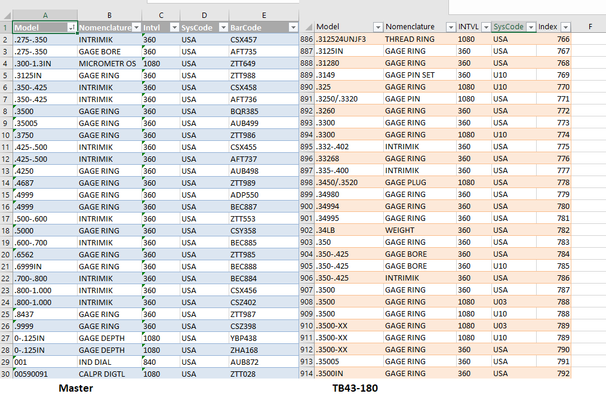Select barcode cell CSY358
Image resolution: width=606 pixels, height=400 pixels.
coord(264,231)
